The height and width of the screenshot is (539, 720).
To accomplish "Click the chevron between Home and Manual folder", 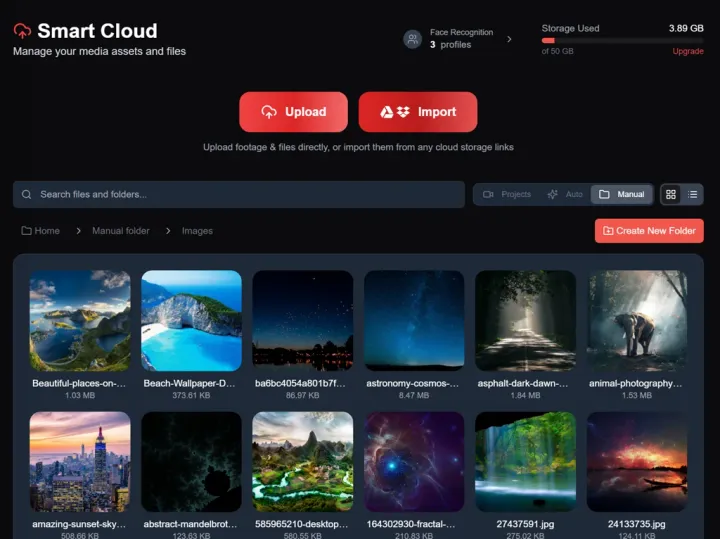I will pyautogui.click(x=79, y=230).
